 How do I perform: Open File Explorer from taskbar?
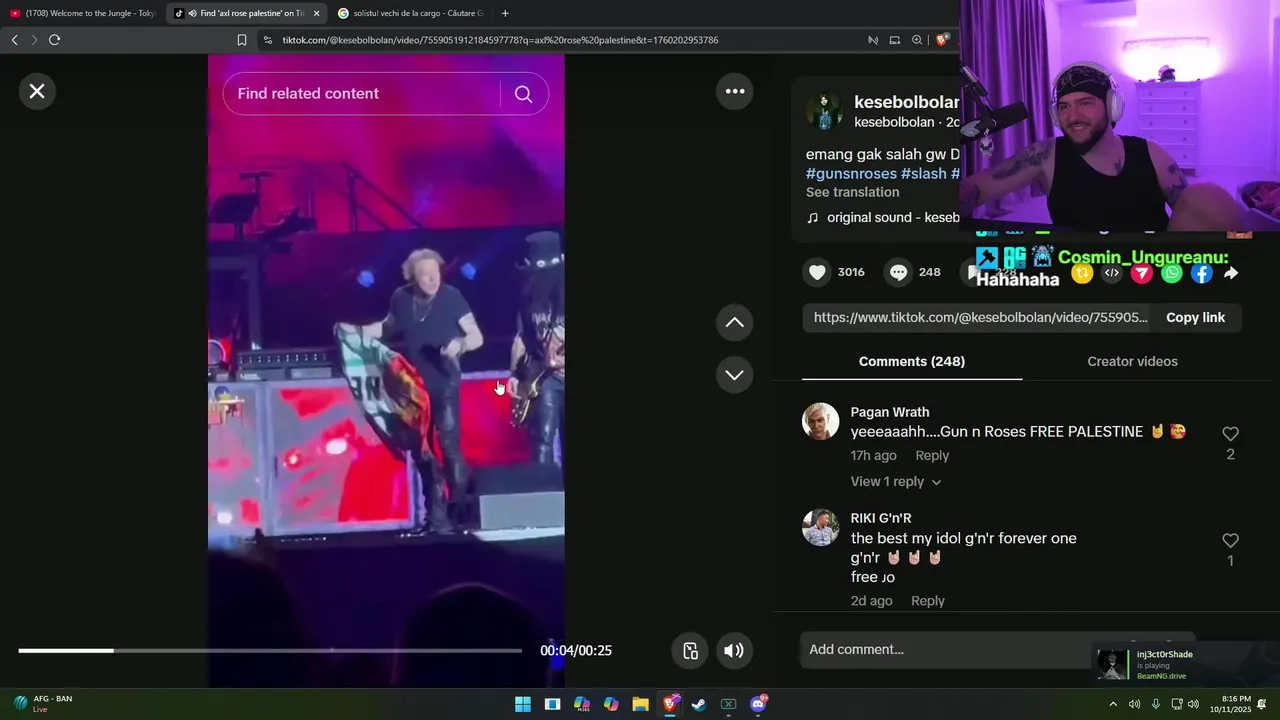coord(640,705)
